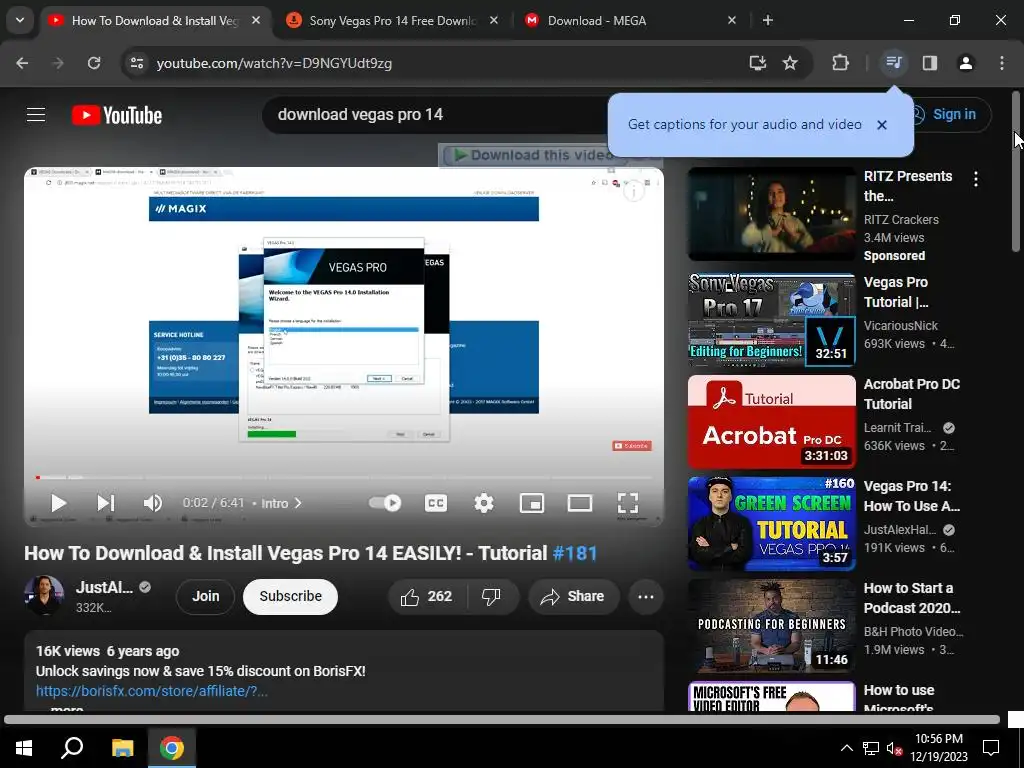Click the info card icon in the video
Viewport: 1024px width, 768px height.
[x=633, y=191]
